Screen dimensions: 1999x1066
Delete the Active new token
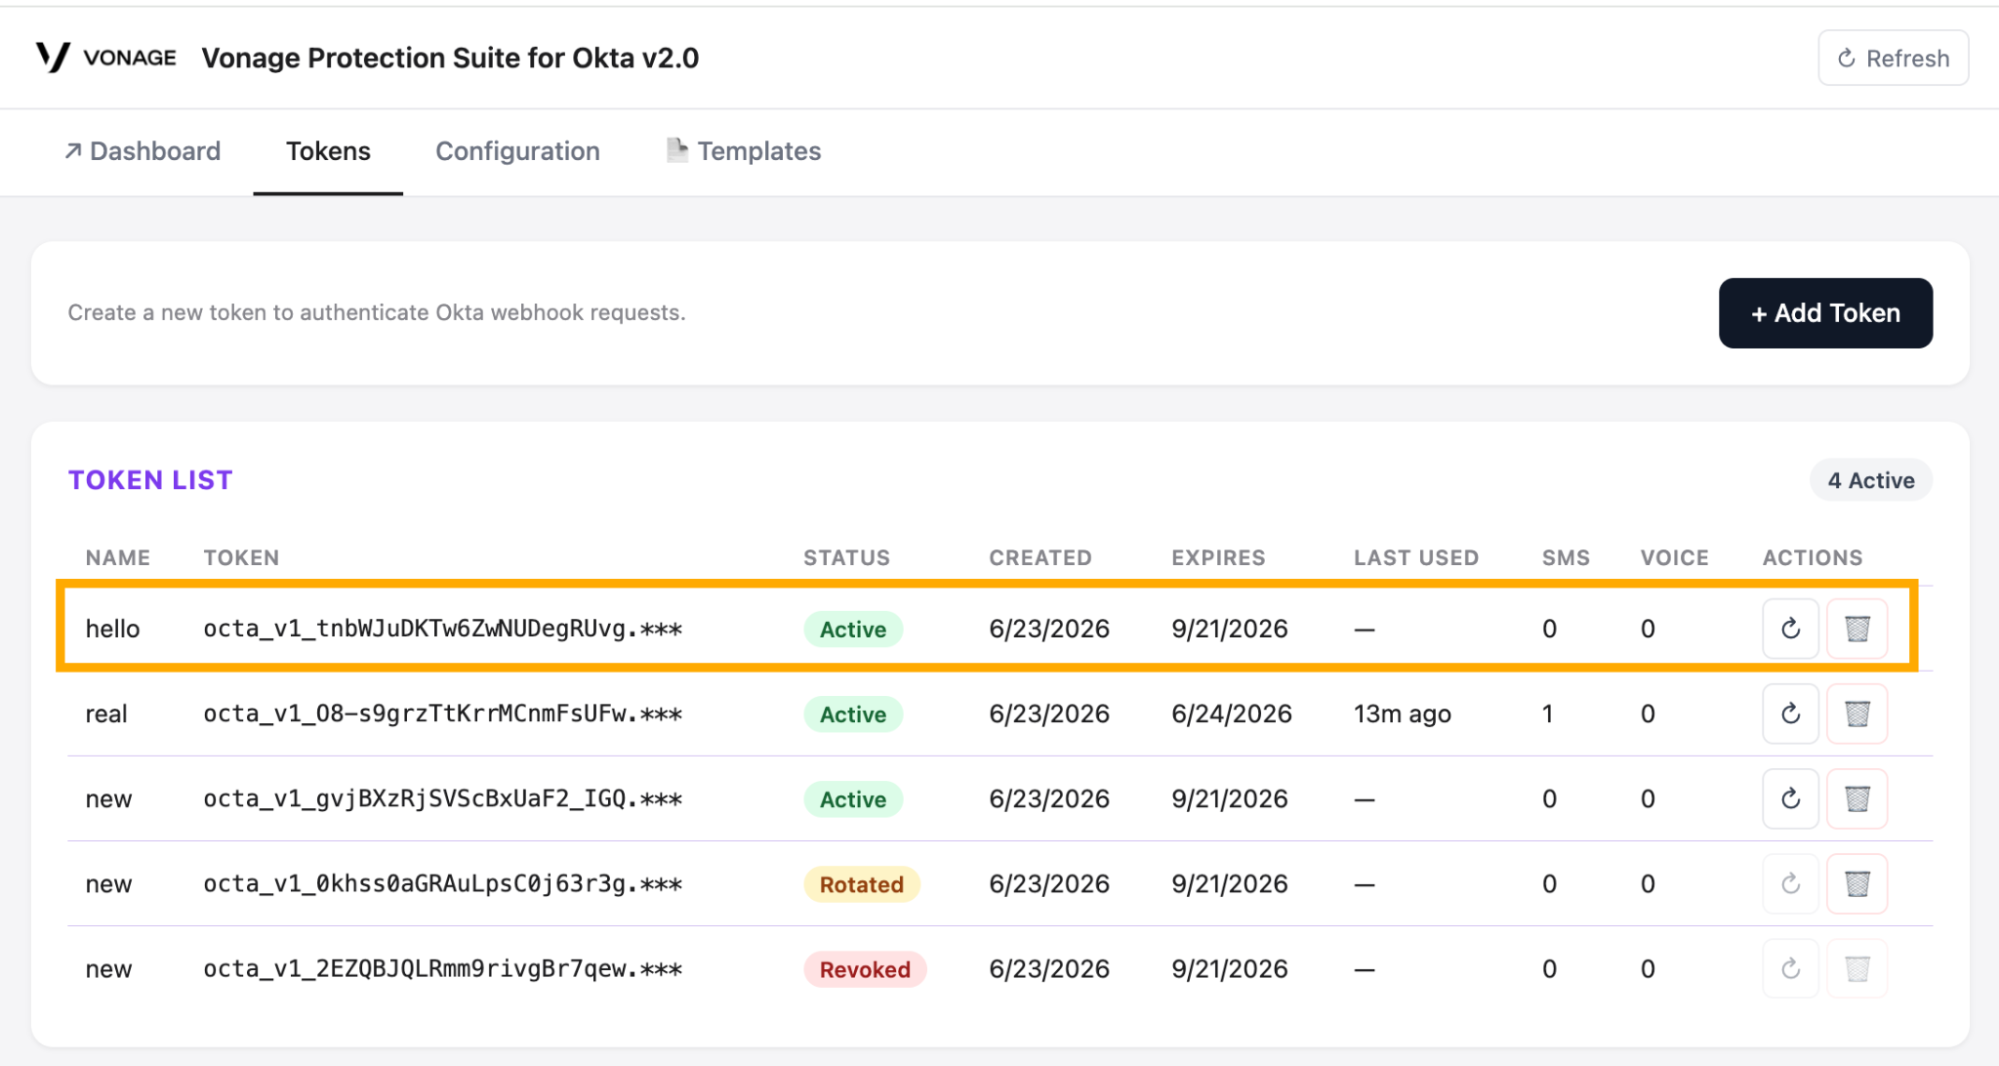coord(1857,799)
